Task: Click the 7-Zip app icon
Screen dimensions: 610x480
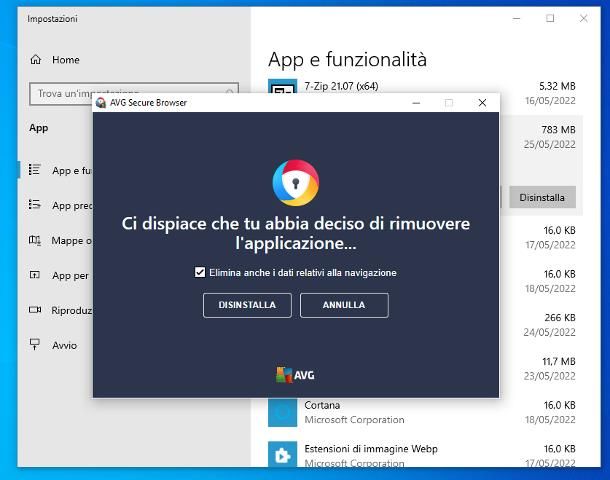Action: click(282, 86)
